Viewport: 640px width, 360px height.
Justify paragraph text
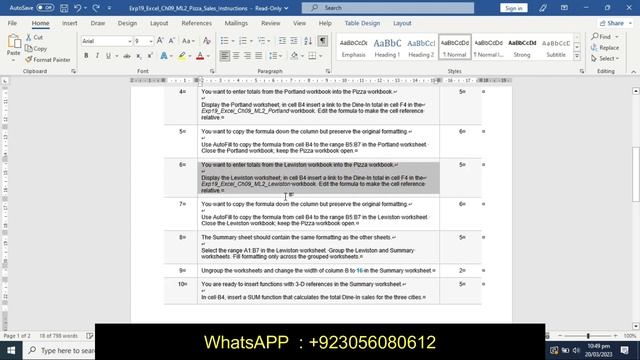[259, 56]
